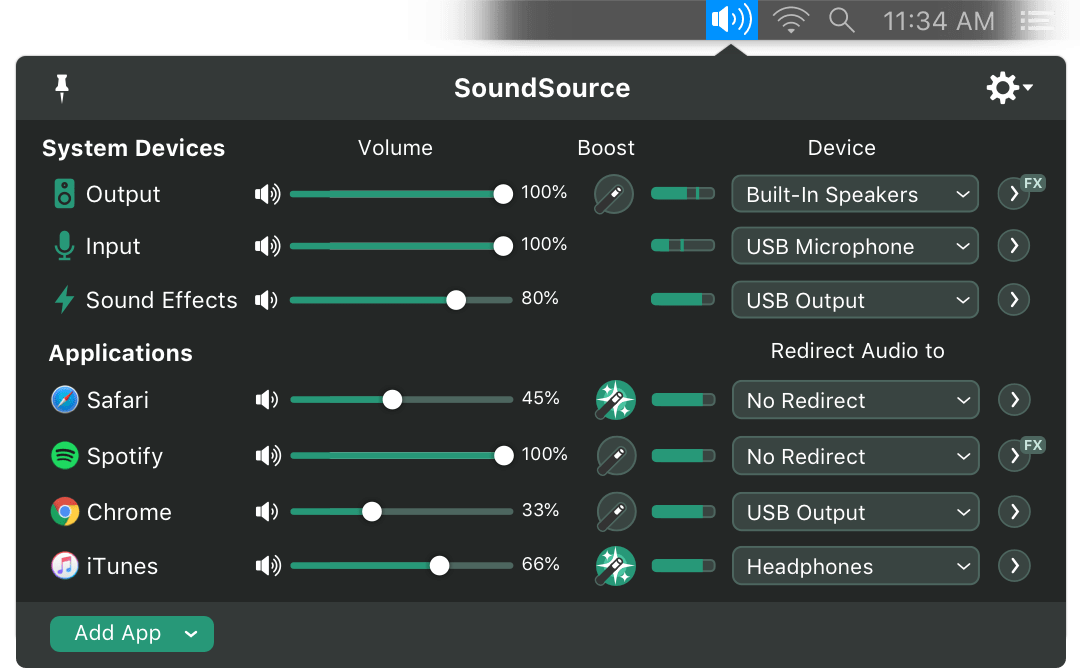Open Output device Built-In Speakers dropdown

[x=855, y=194]
